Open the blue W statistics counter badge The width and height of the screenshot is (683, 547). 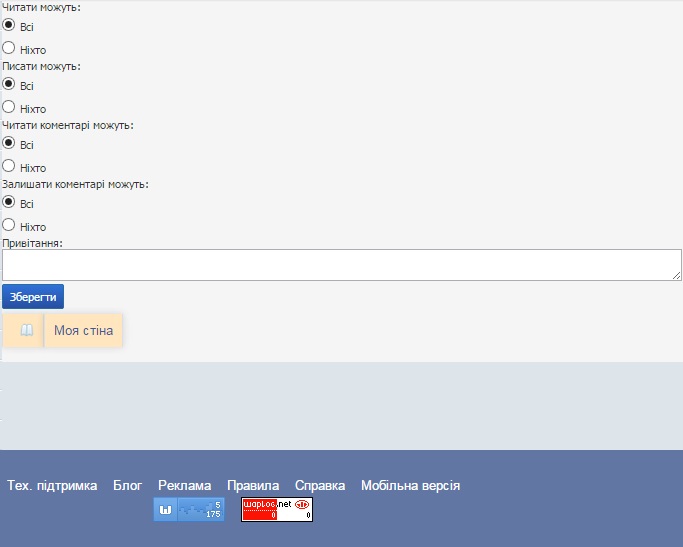point(189,510)
